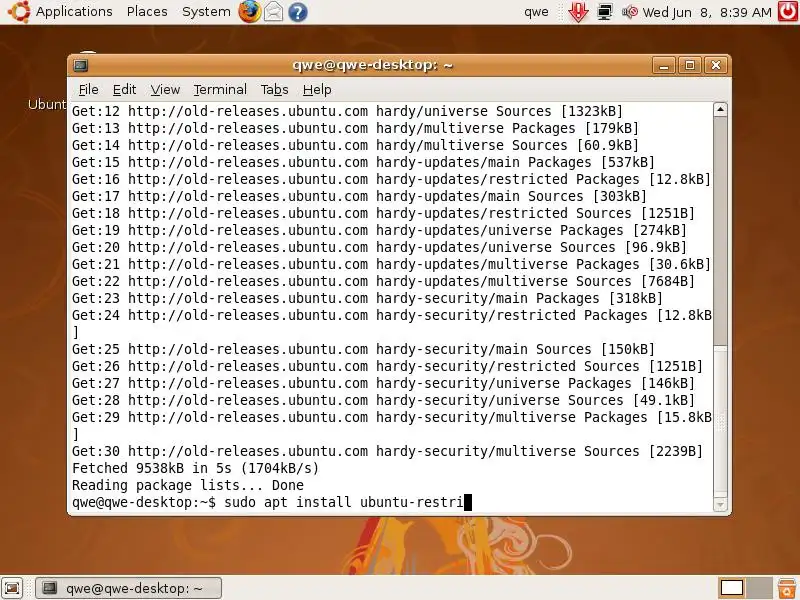Image resolution: width=800 pixels, height=600 pixels.
Task: Click the scrollbar down arrow in terminal
Action: 720,504
